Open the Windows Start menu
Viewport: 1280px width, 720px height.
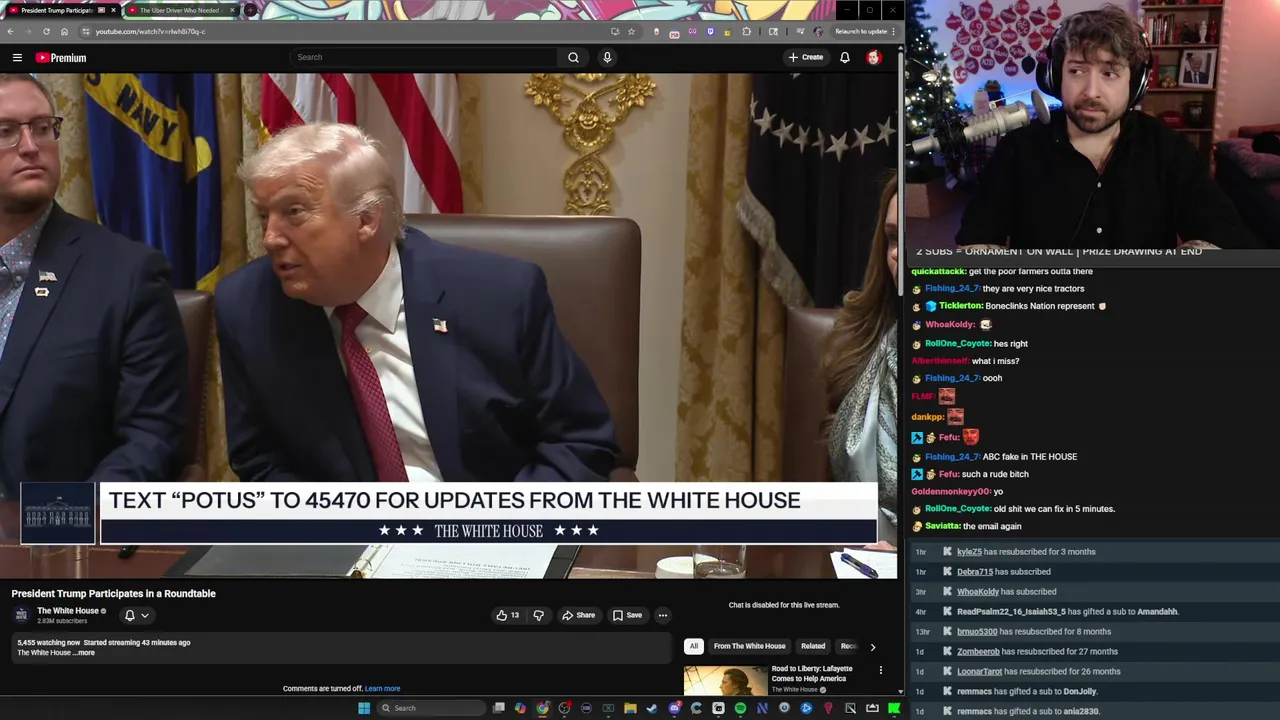(364, 708)
